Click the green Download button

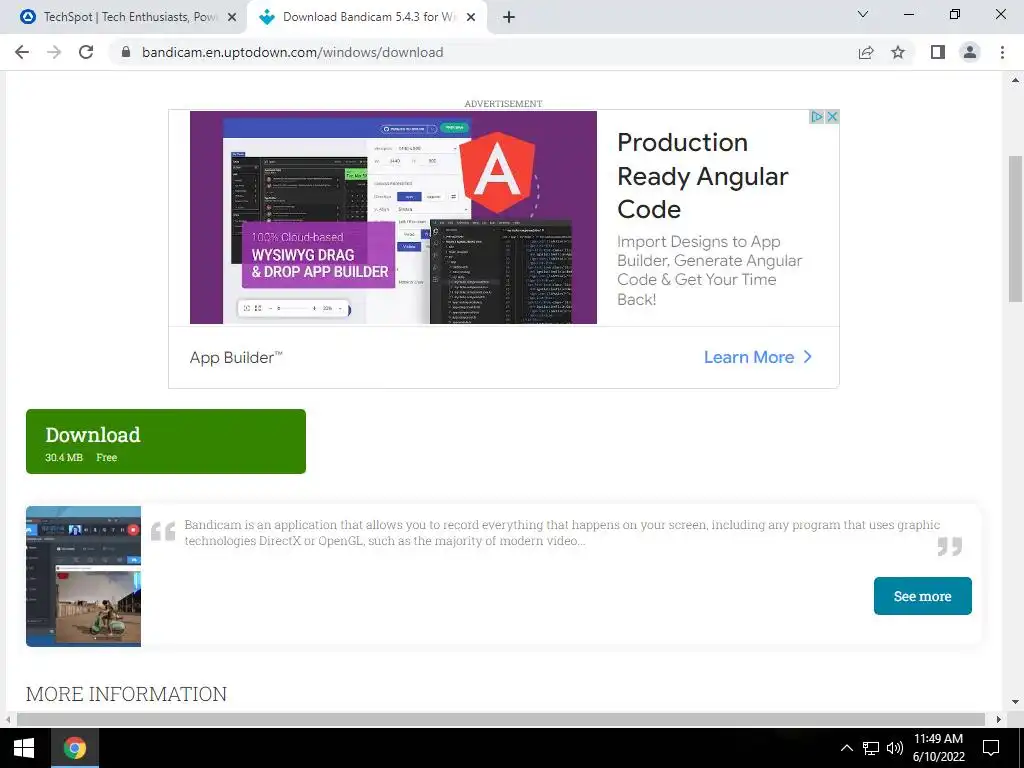click(166, 441)
